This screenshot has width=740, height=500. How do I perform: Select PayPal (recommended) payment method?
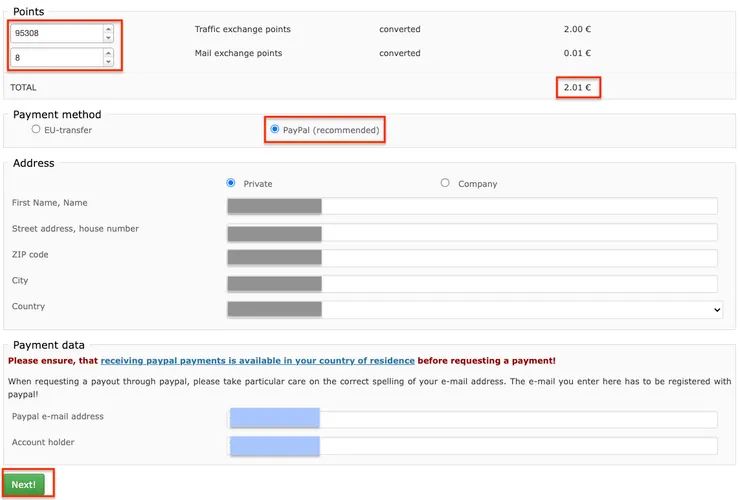coord(275,129)
